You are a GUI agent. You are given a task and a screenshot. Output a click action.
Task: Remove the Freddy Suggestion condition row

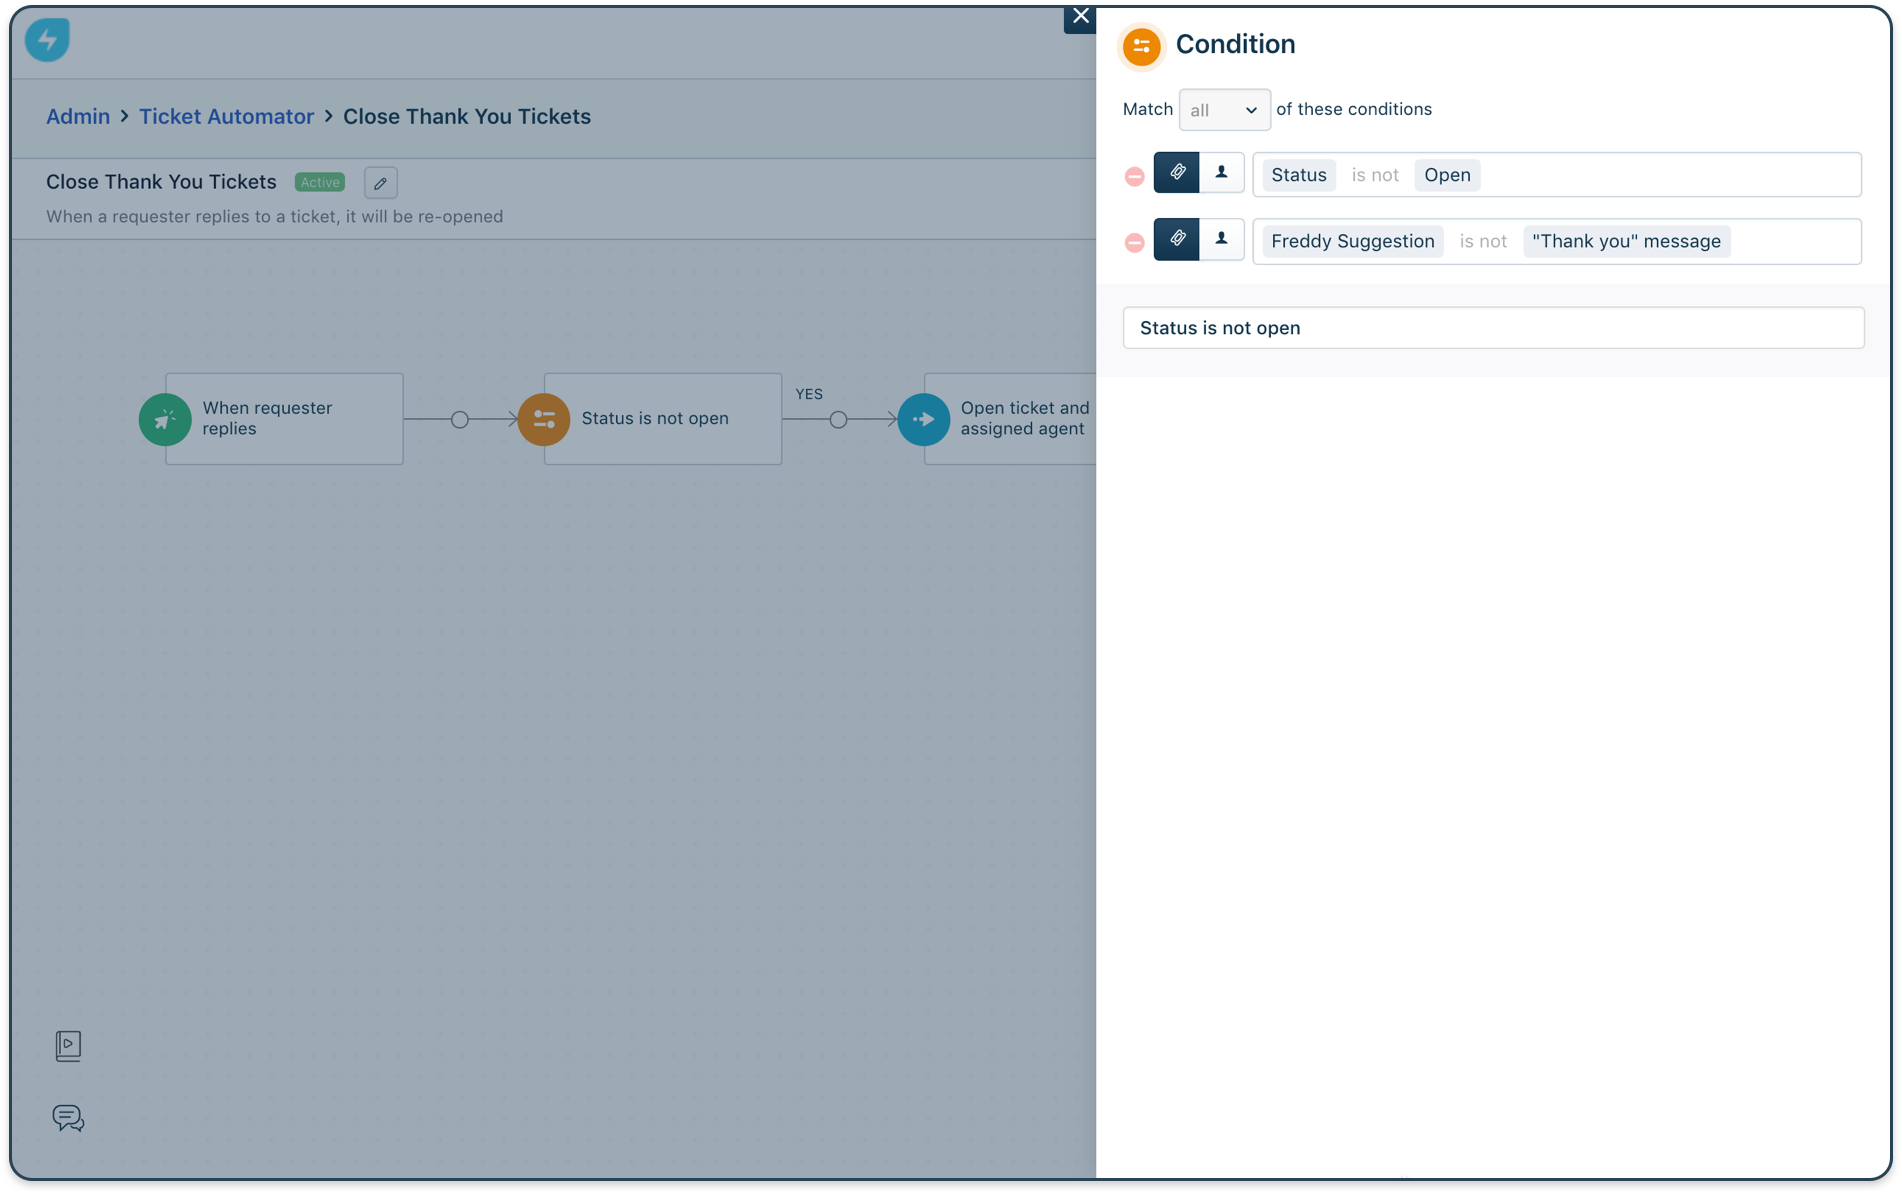(1134, 243)
